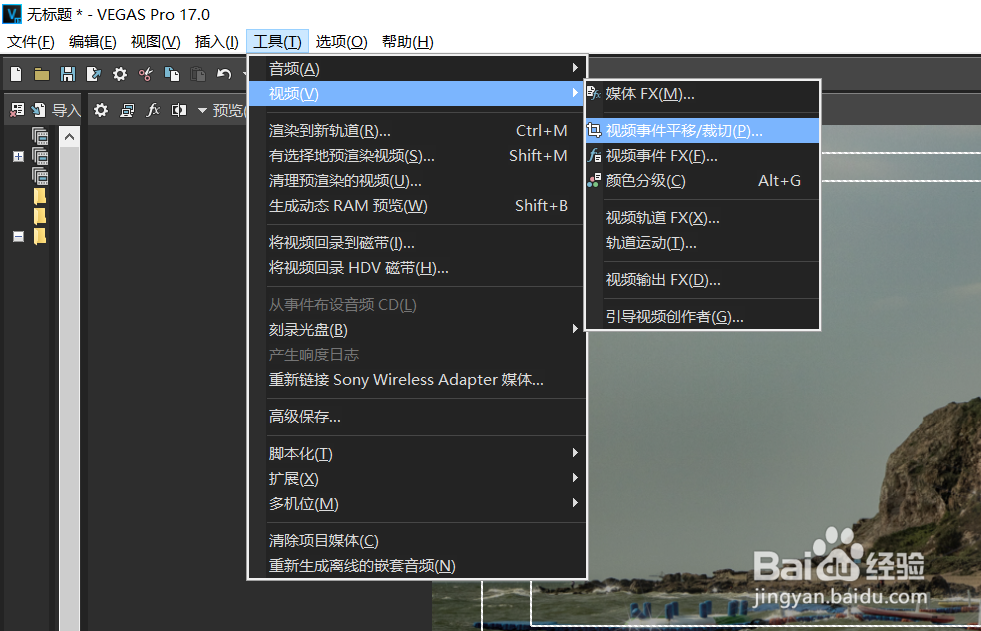Screen dimensions: 981x631
Task: Choose 将视频回录到磁带(I)...
Action: click(417, 243)
